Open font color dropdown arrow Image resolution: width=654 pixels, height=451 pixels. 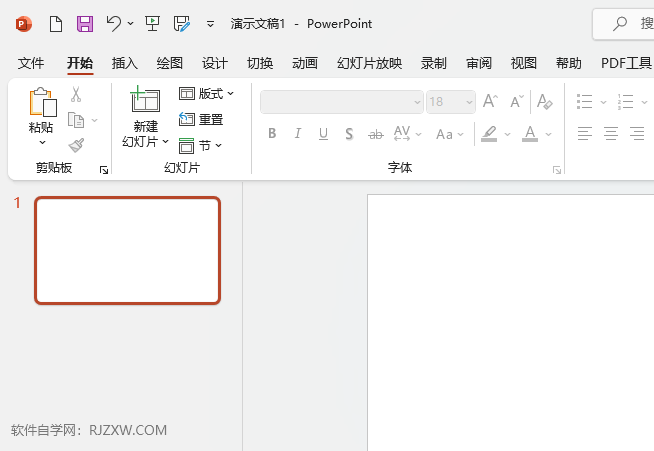tap(548, 134)
